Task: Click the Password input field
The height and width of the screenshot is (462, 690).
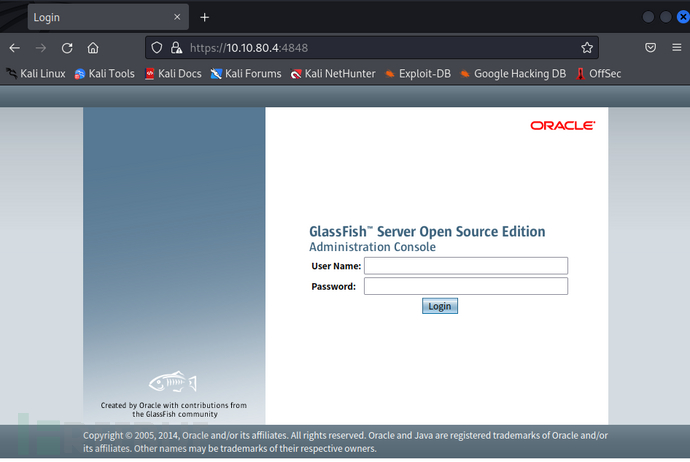Action: click(x=466, y=286)
